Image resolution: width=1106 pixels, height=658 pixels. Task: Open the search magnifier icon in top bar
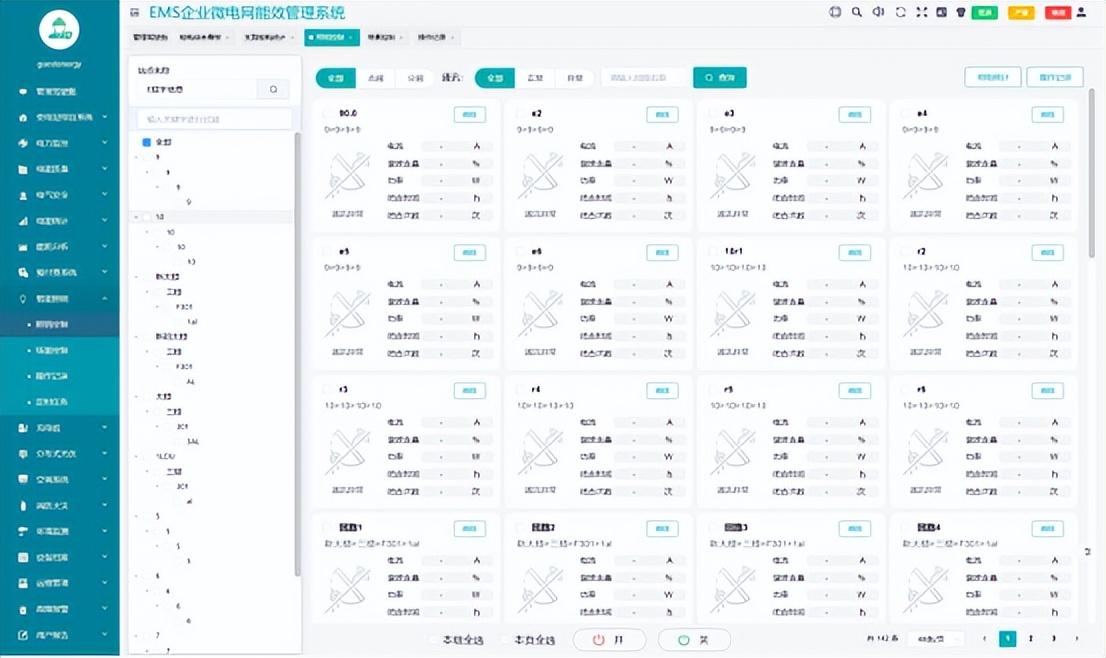(855, 11)
